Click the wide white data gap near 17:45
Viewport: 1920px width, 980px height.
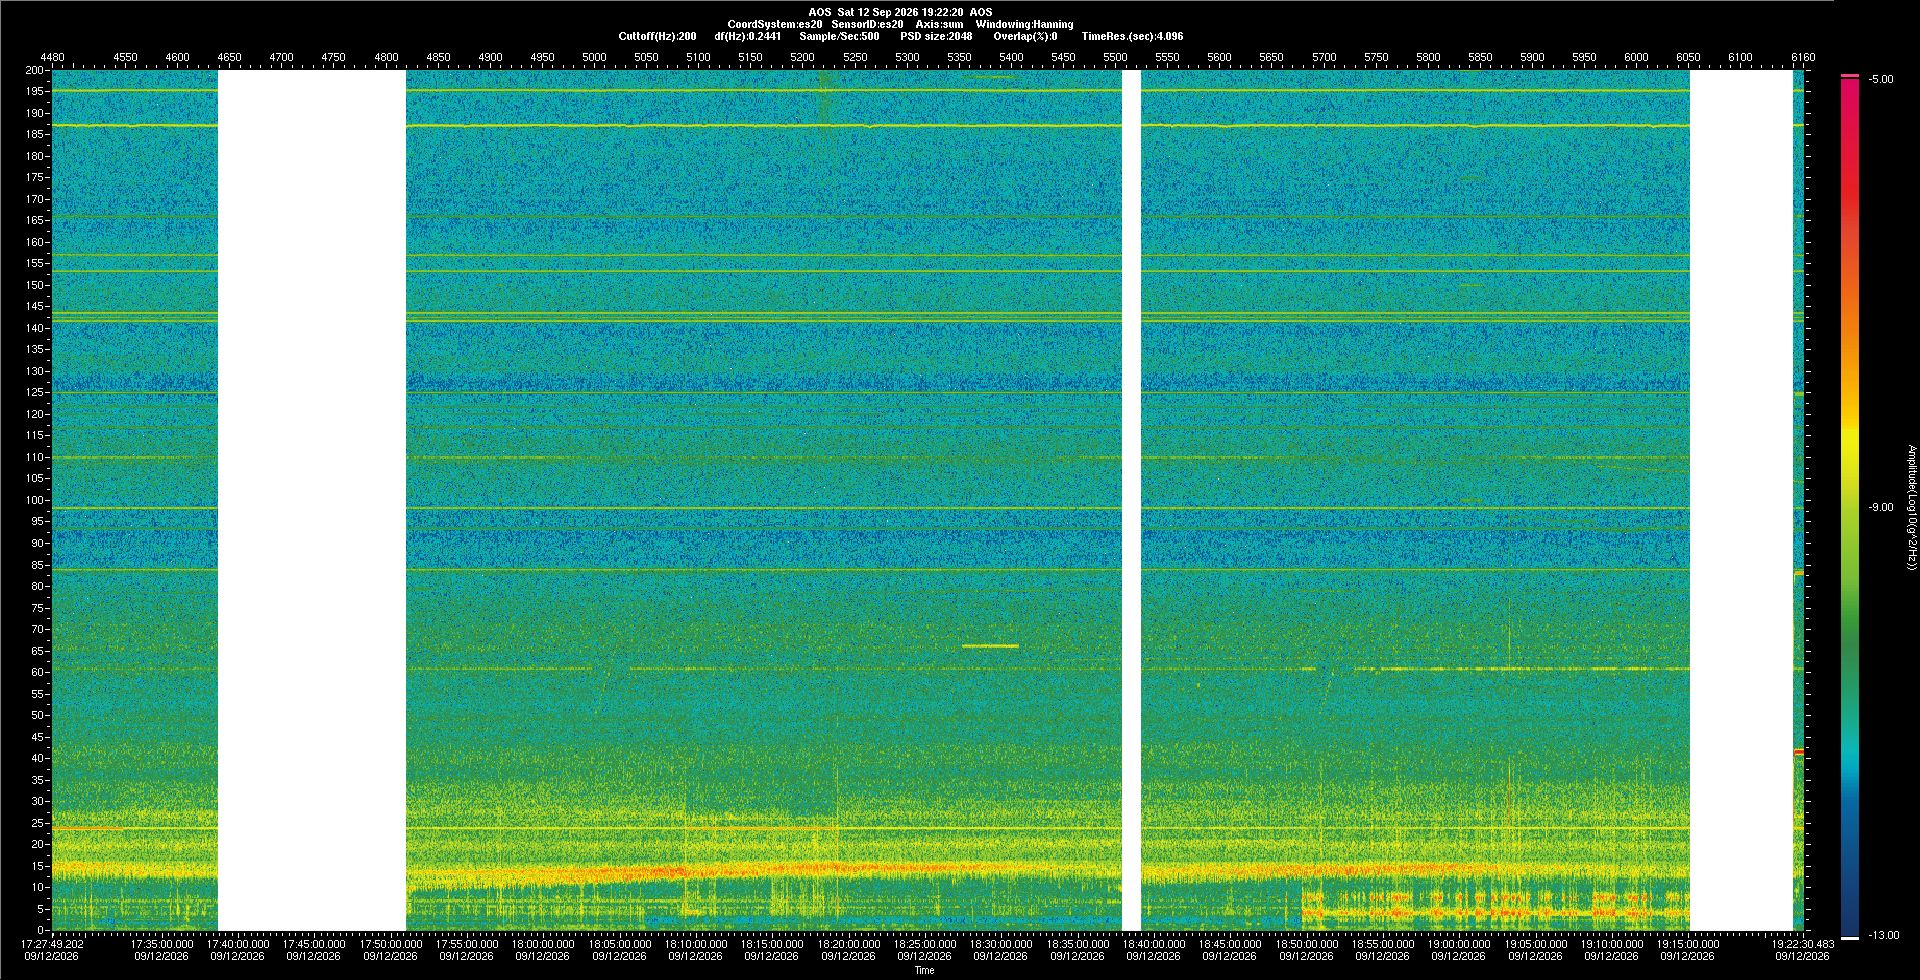(x=312, y=500)
